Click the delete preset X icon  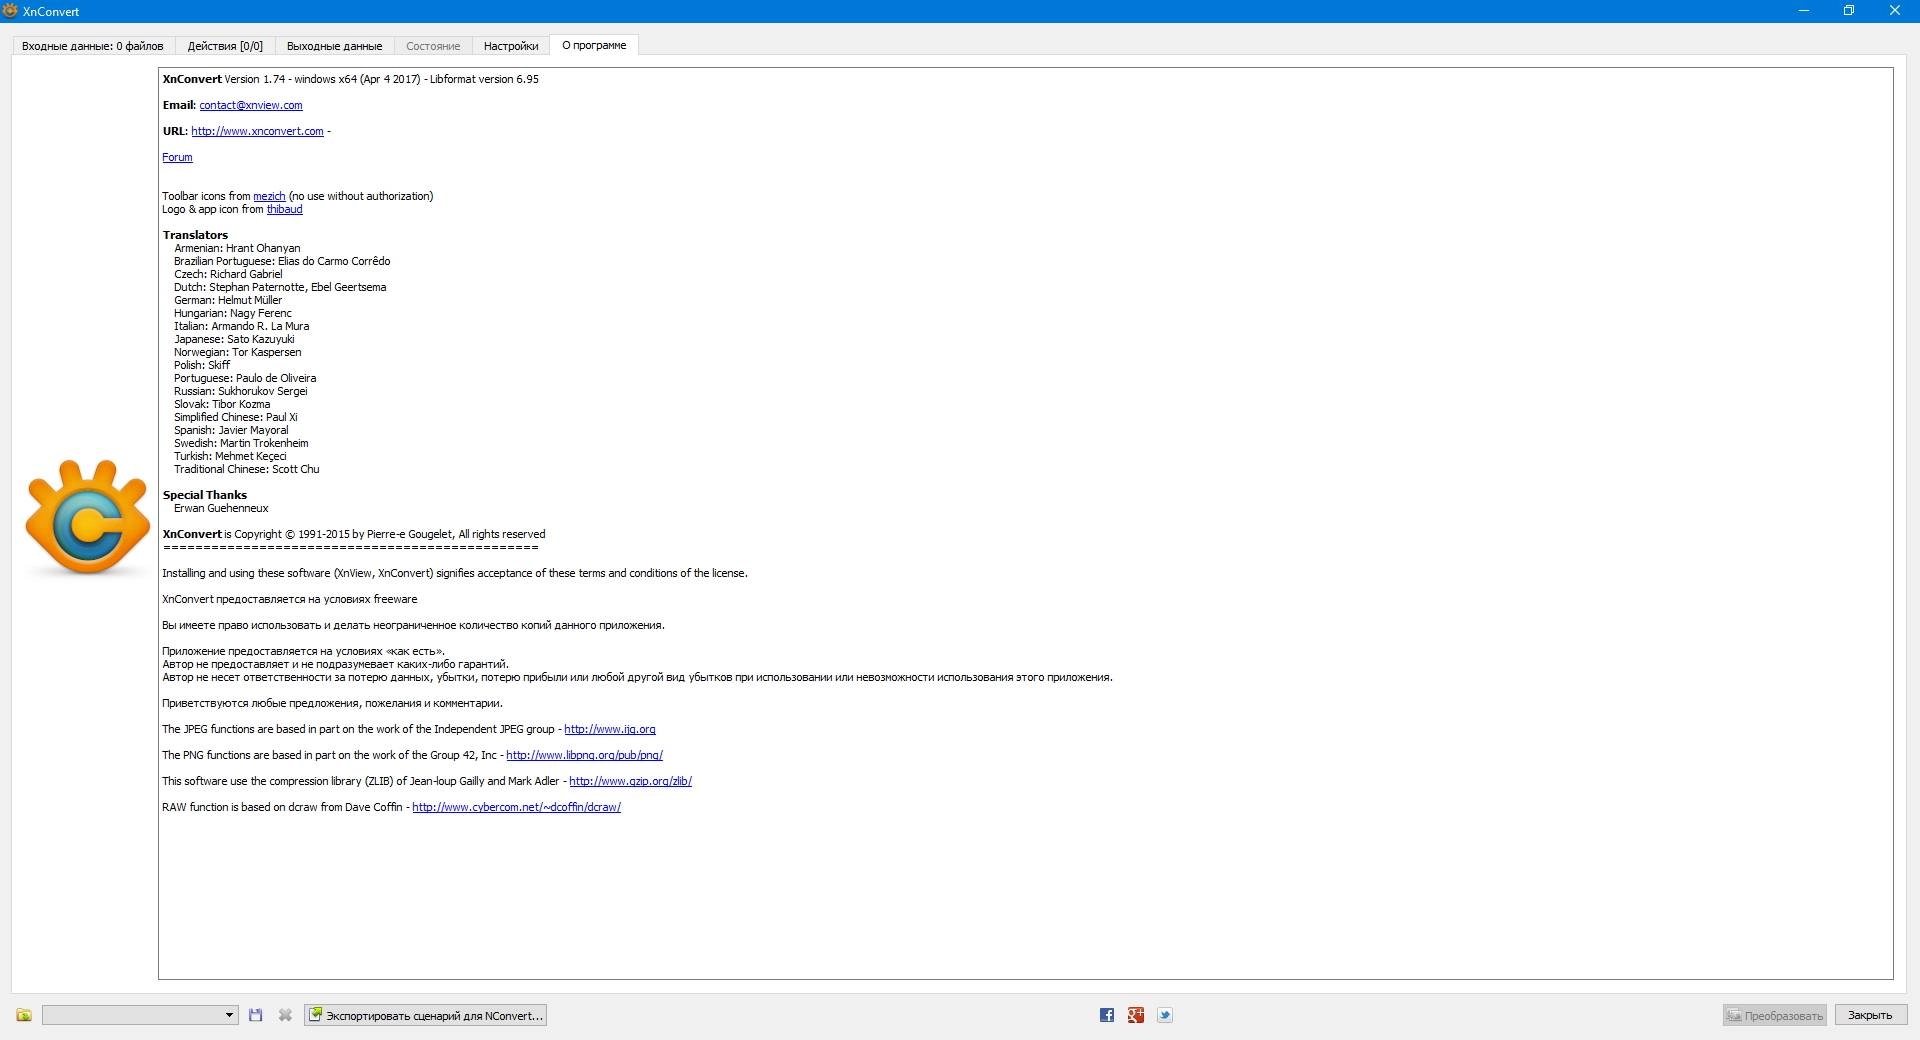pyautogui.click(x=285, y=1015)
